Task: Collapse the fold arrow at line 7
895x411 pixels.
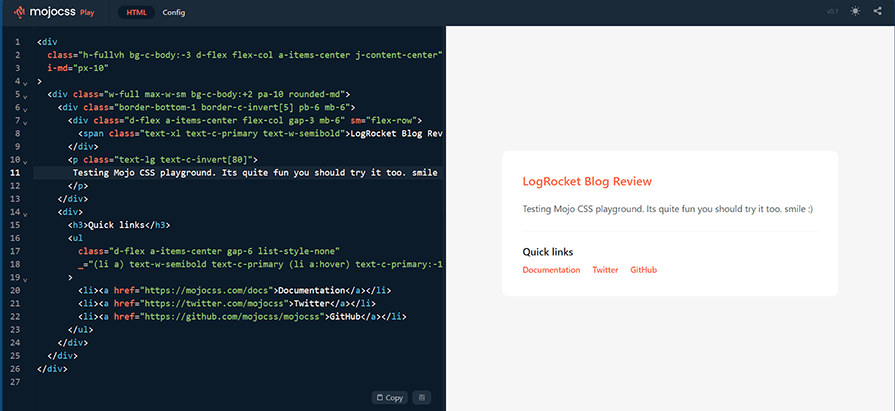Action: click(25, 122)
